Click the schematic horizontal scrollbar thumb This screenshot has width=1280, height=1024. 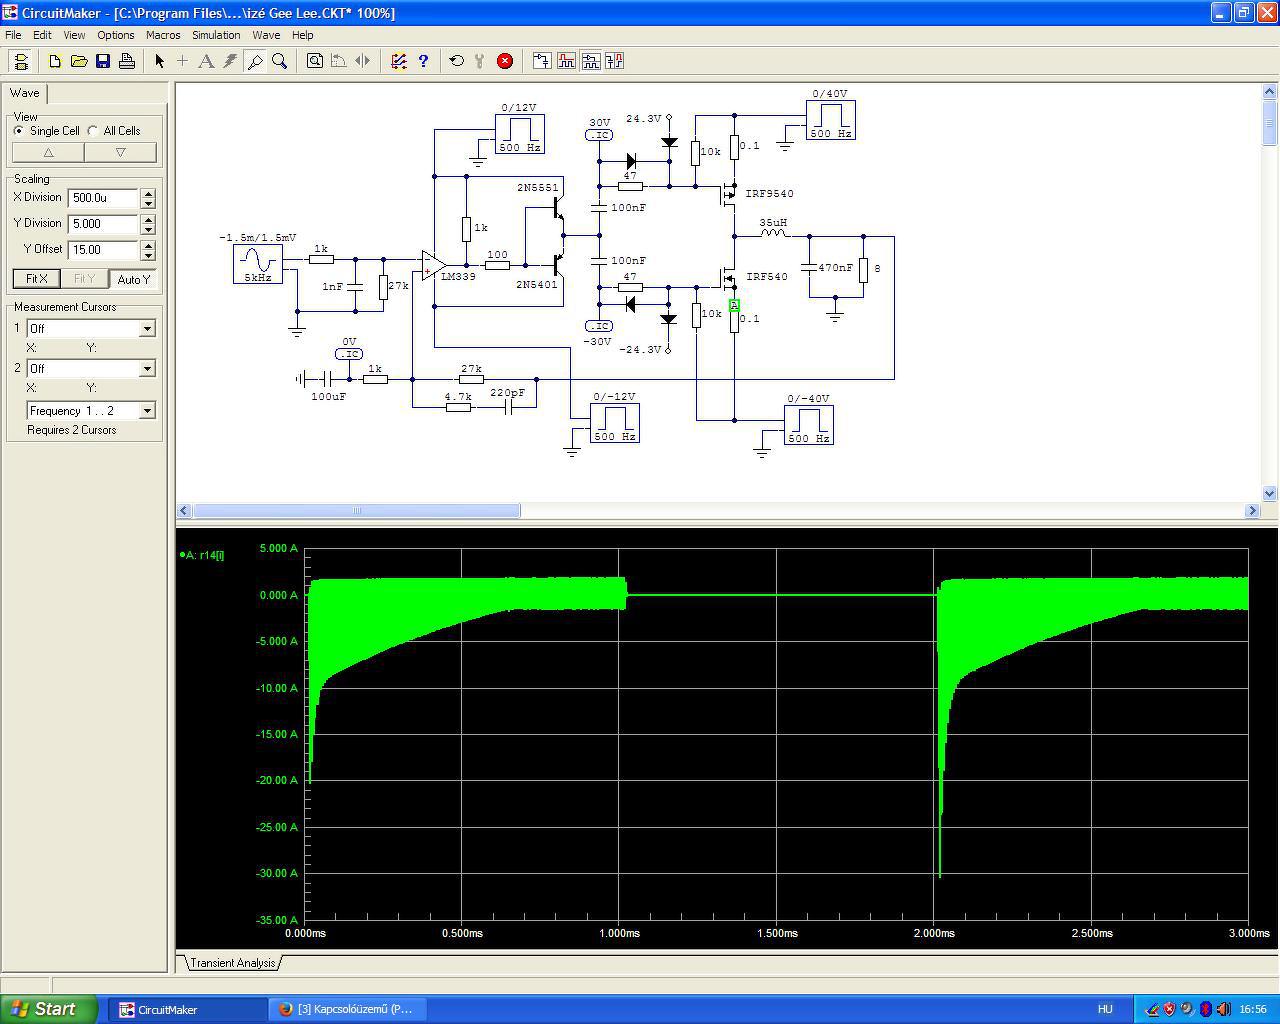pos(357,511)
